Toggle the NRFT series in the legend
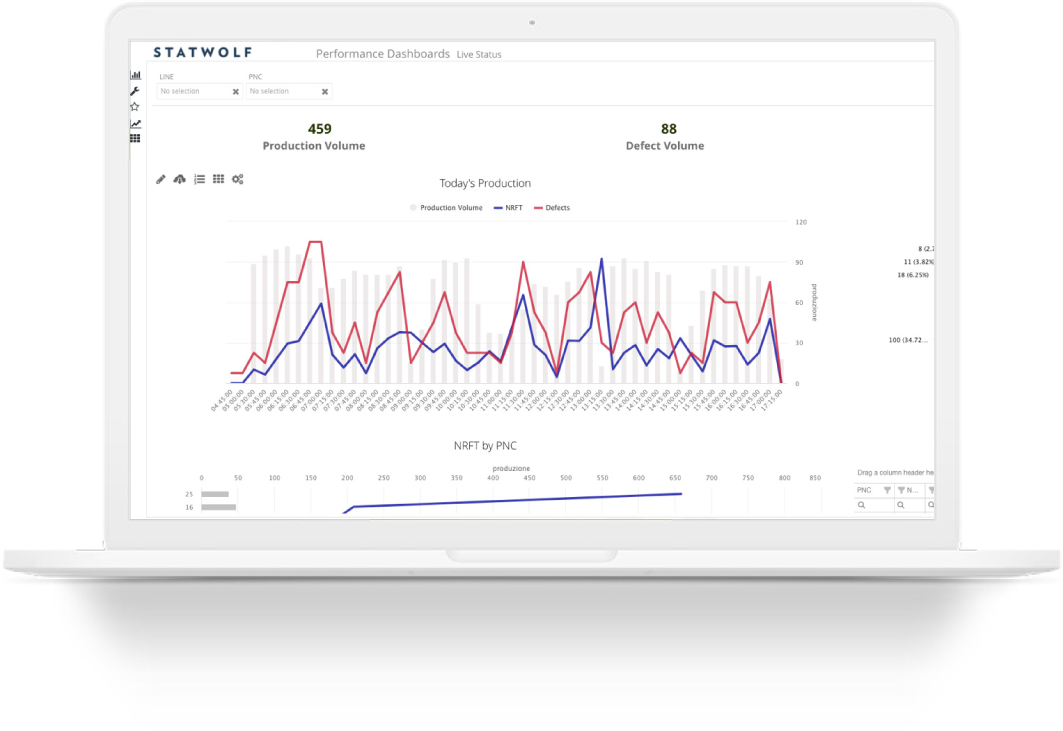The image size is (1063, 731). click(x=508, y=208)
